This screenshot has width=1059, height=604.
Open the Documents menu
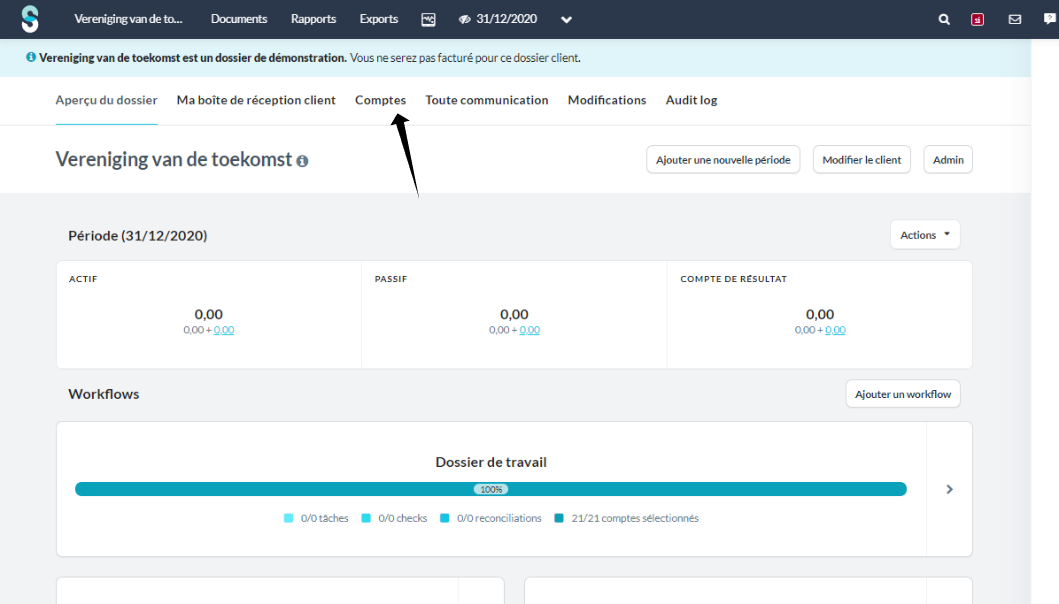click(239, 19)
